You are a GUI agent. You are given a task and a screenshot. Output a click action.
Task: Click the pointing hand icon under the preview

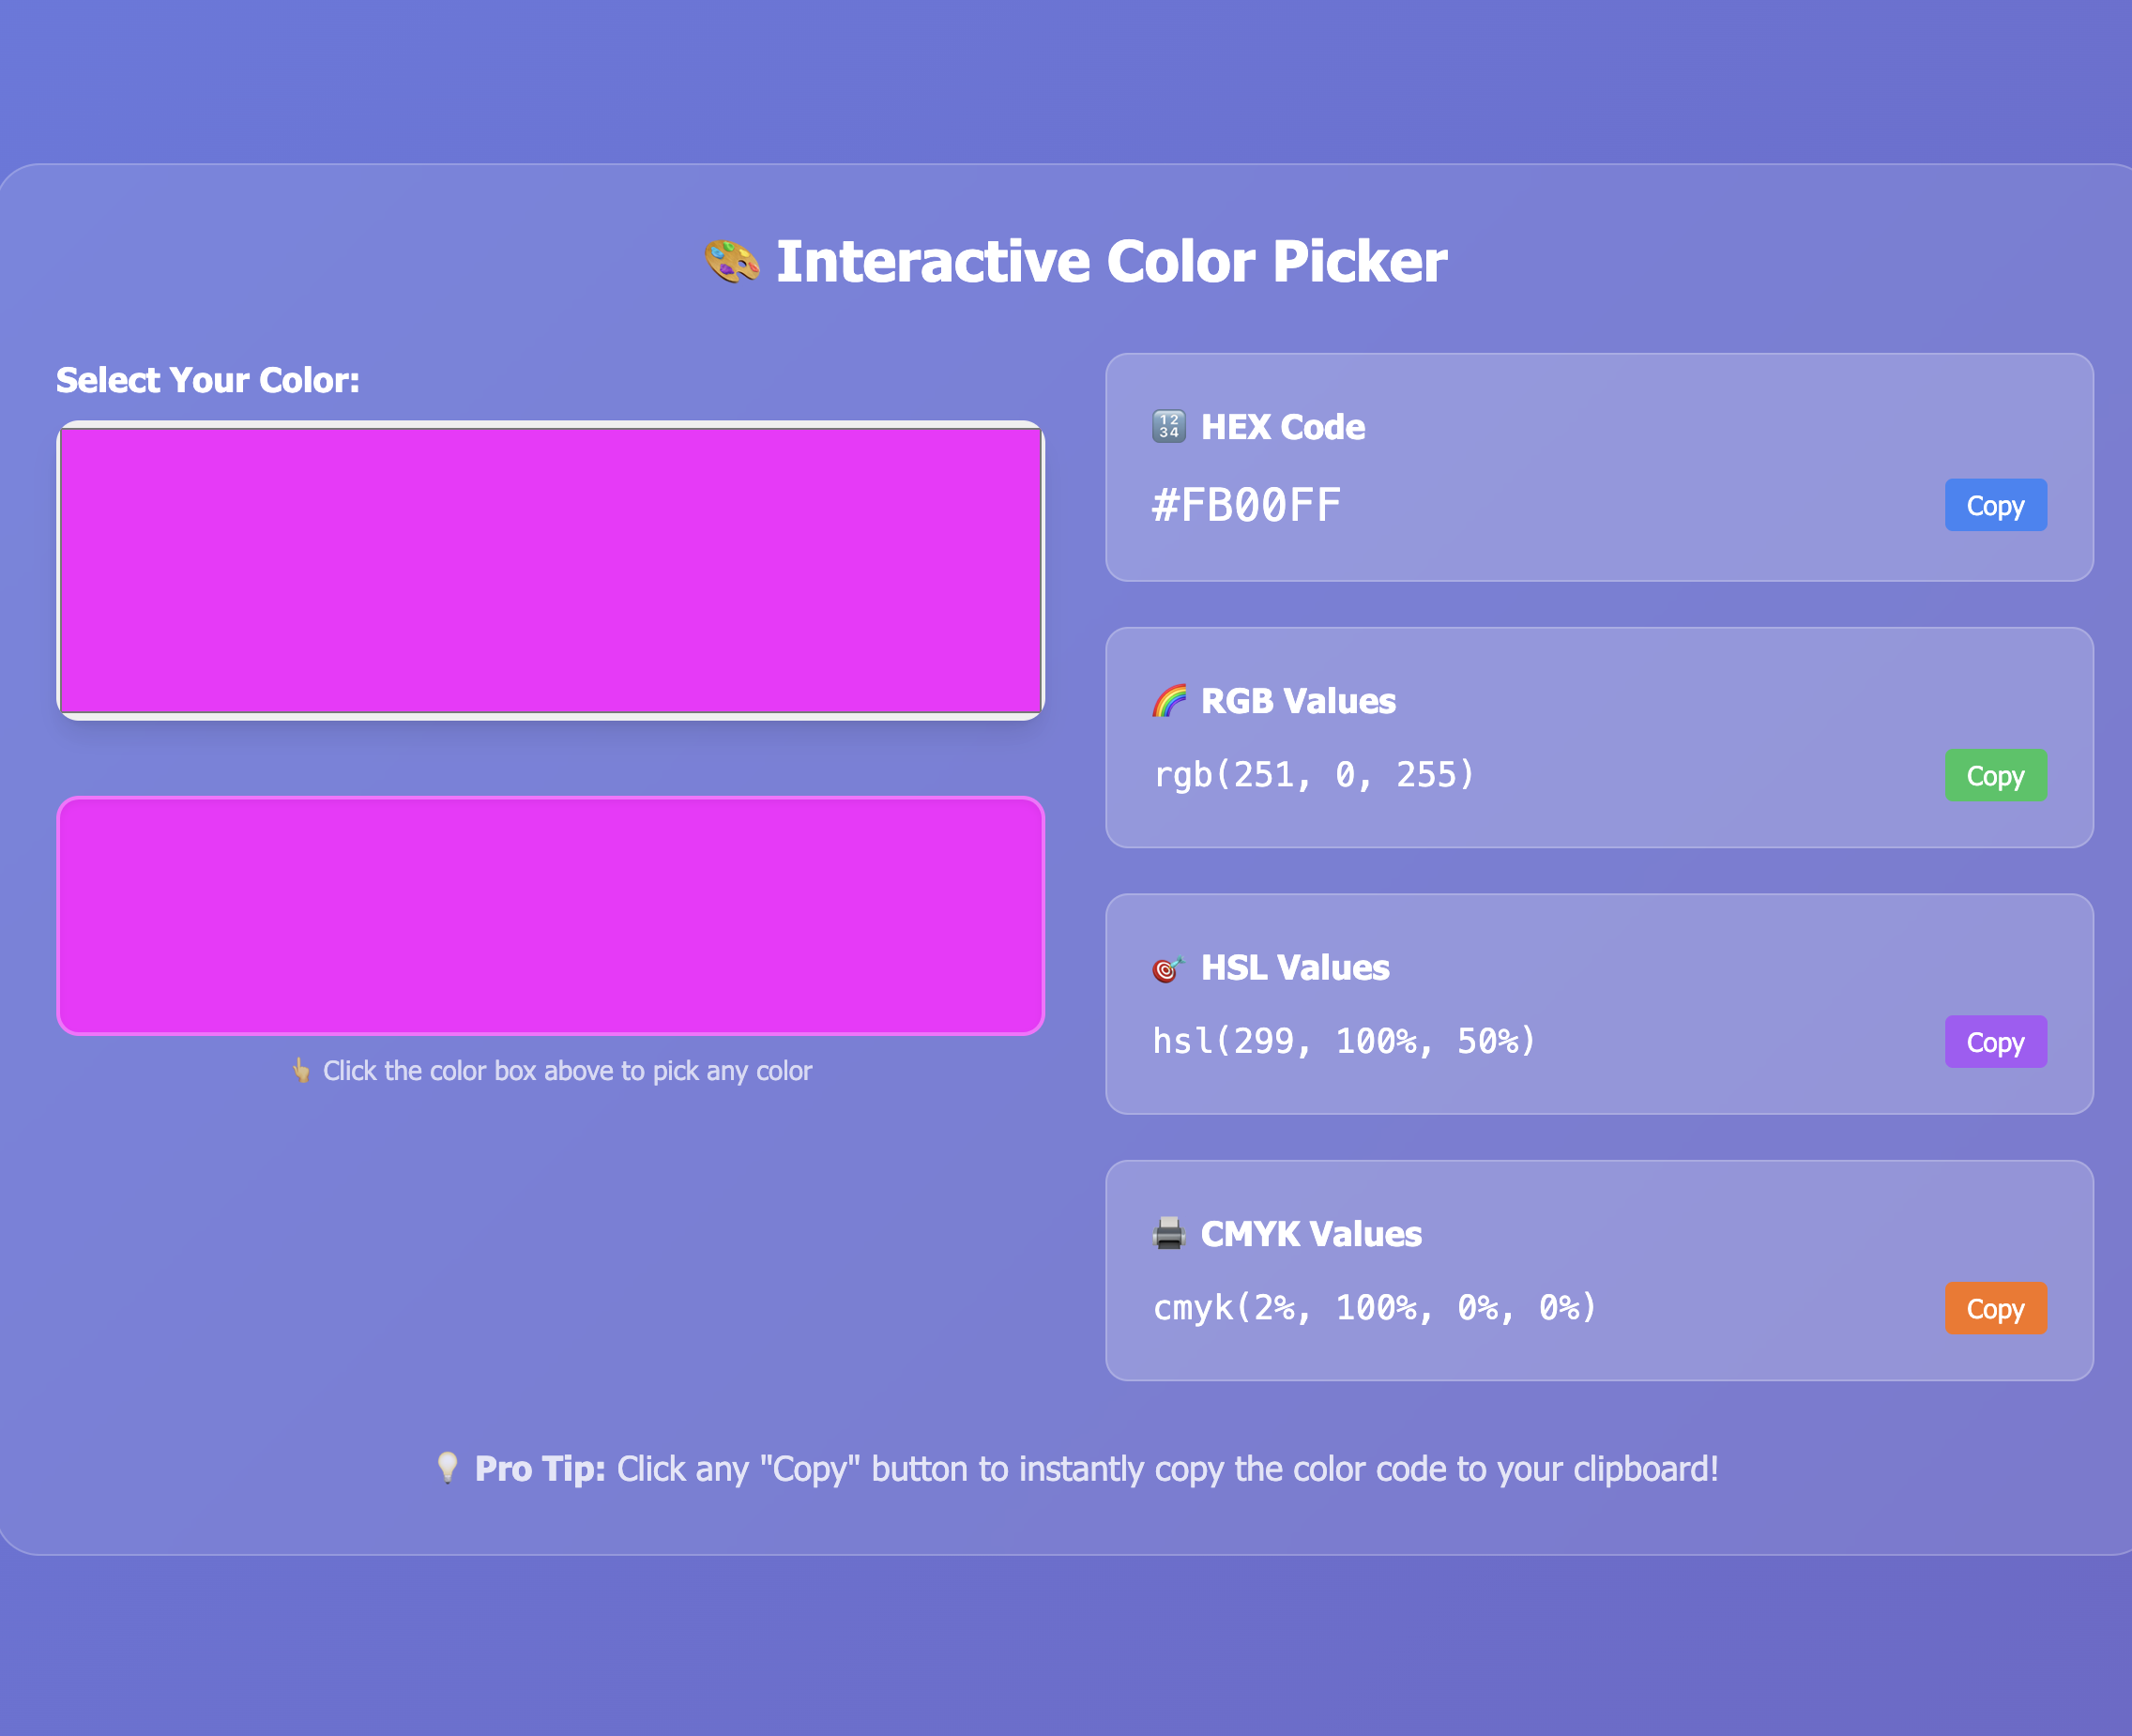point(301,1070)
